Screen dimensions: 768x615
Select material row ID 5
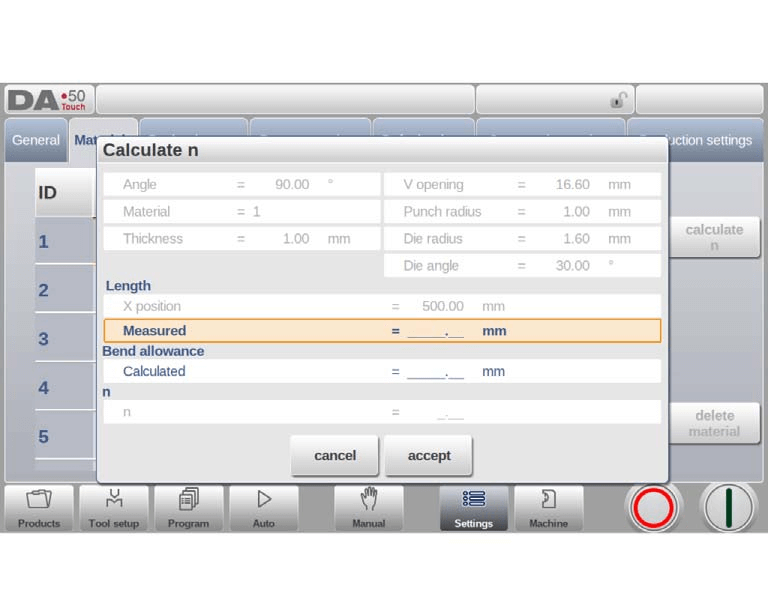(64, 437)
